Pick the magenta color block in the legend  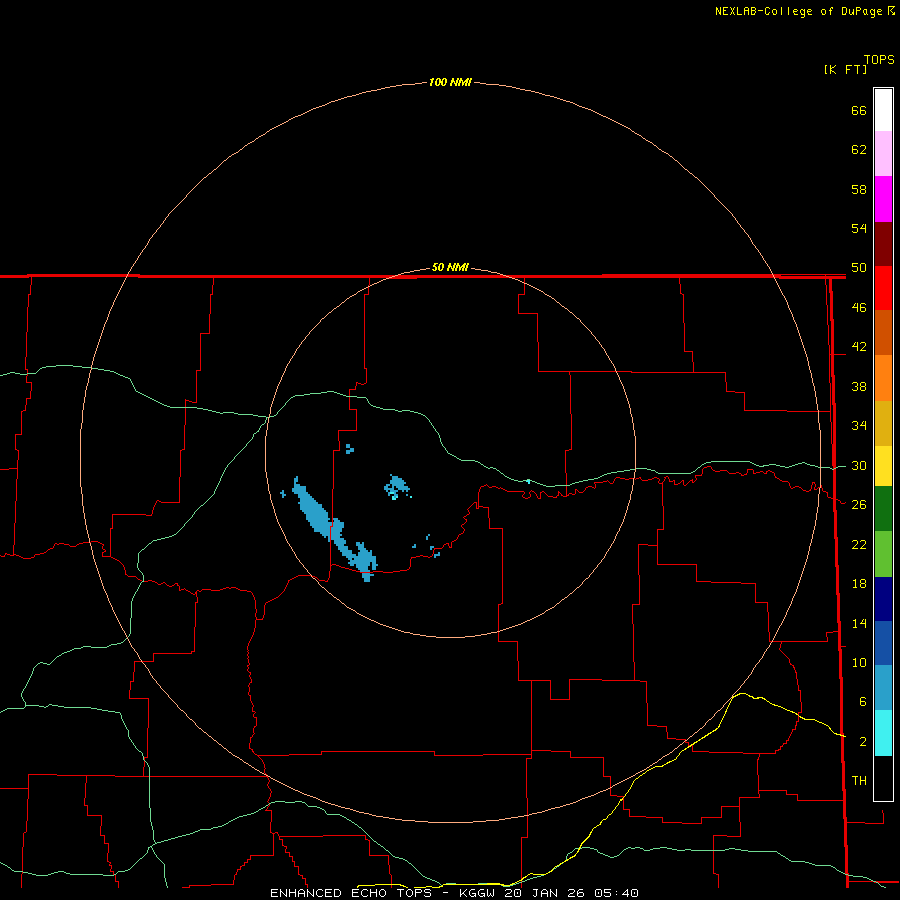point(883,199)
